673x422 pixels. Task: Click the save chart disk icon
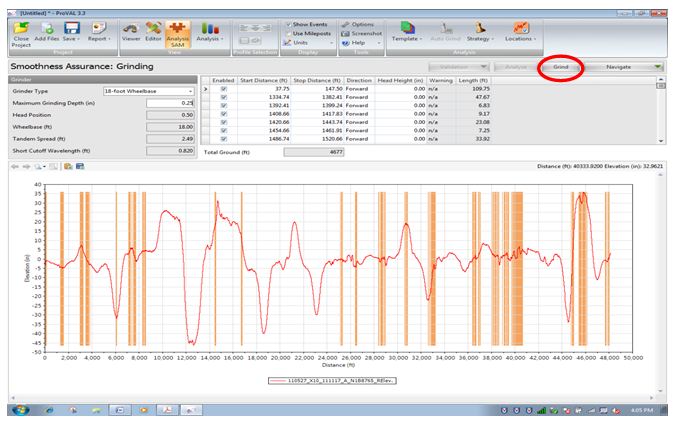coord(80,167)
